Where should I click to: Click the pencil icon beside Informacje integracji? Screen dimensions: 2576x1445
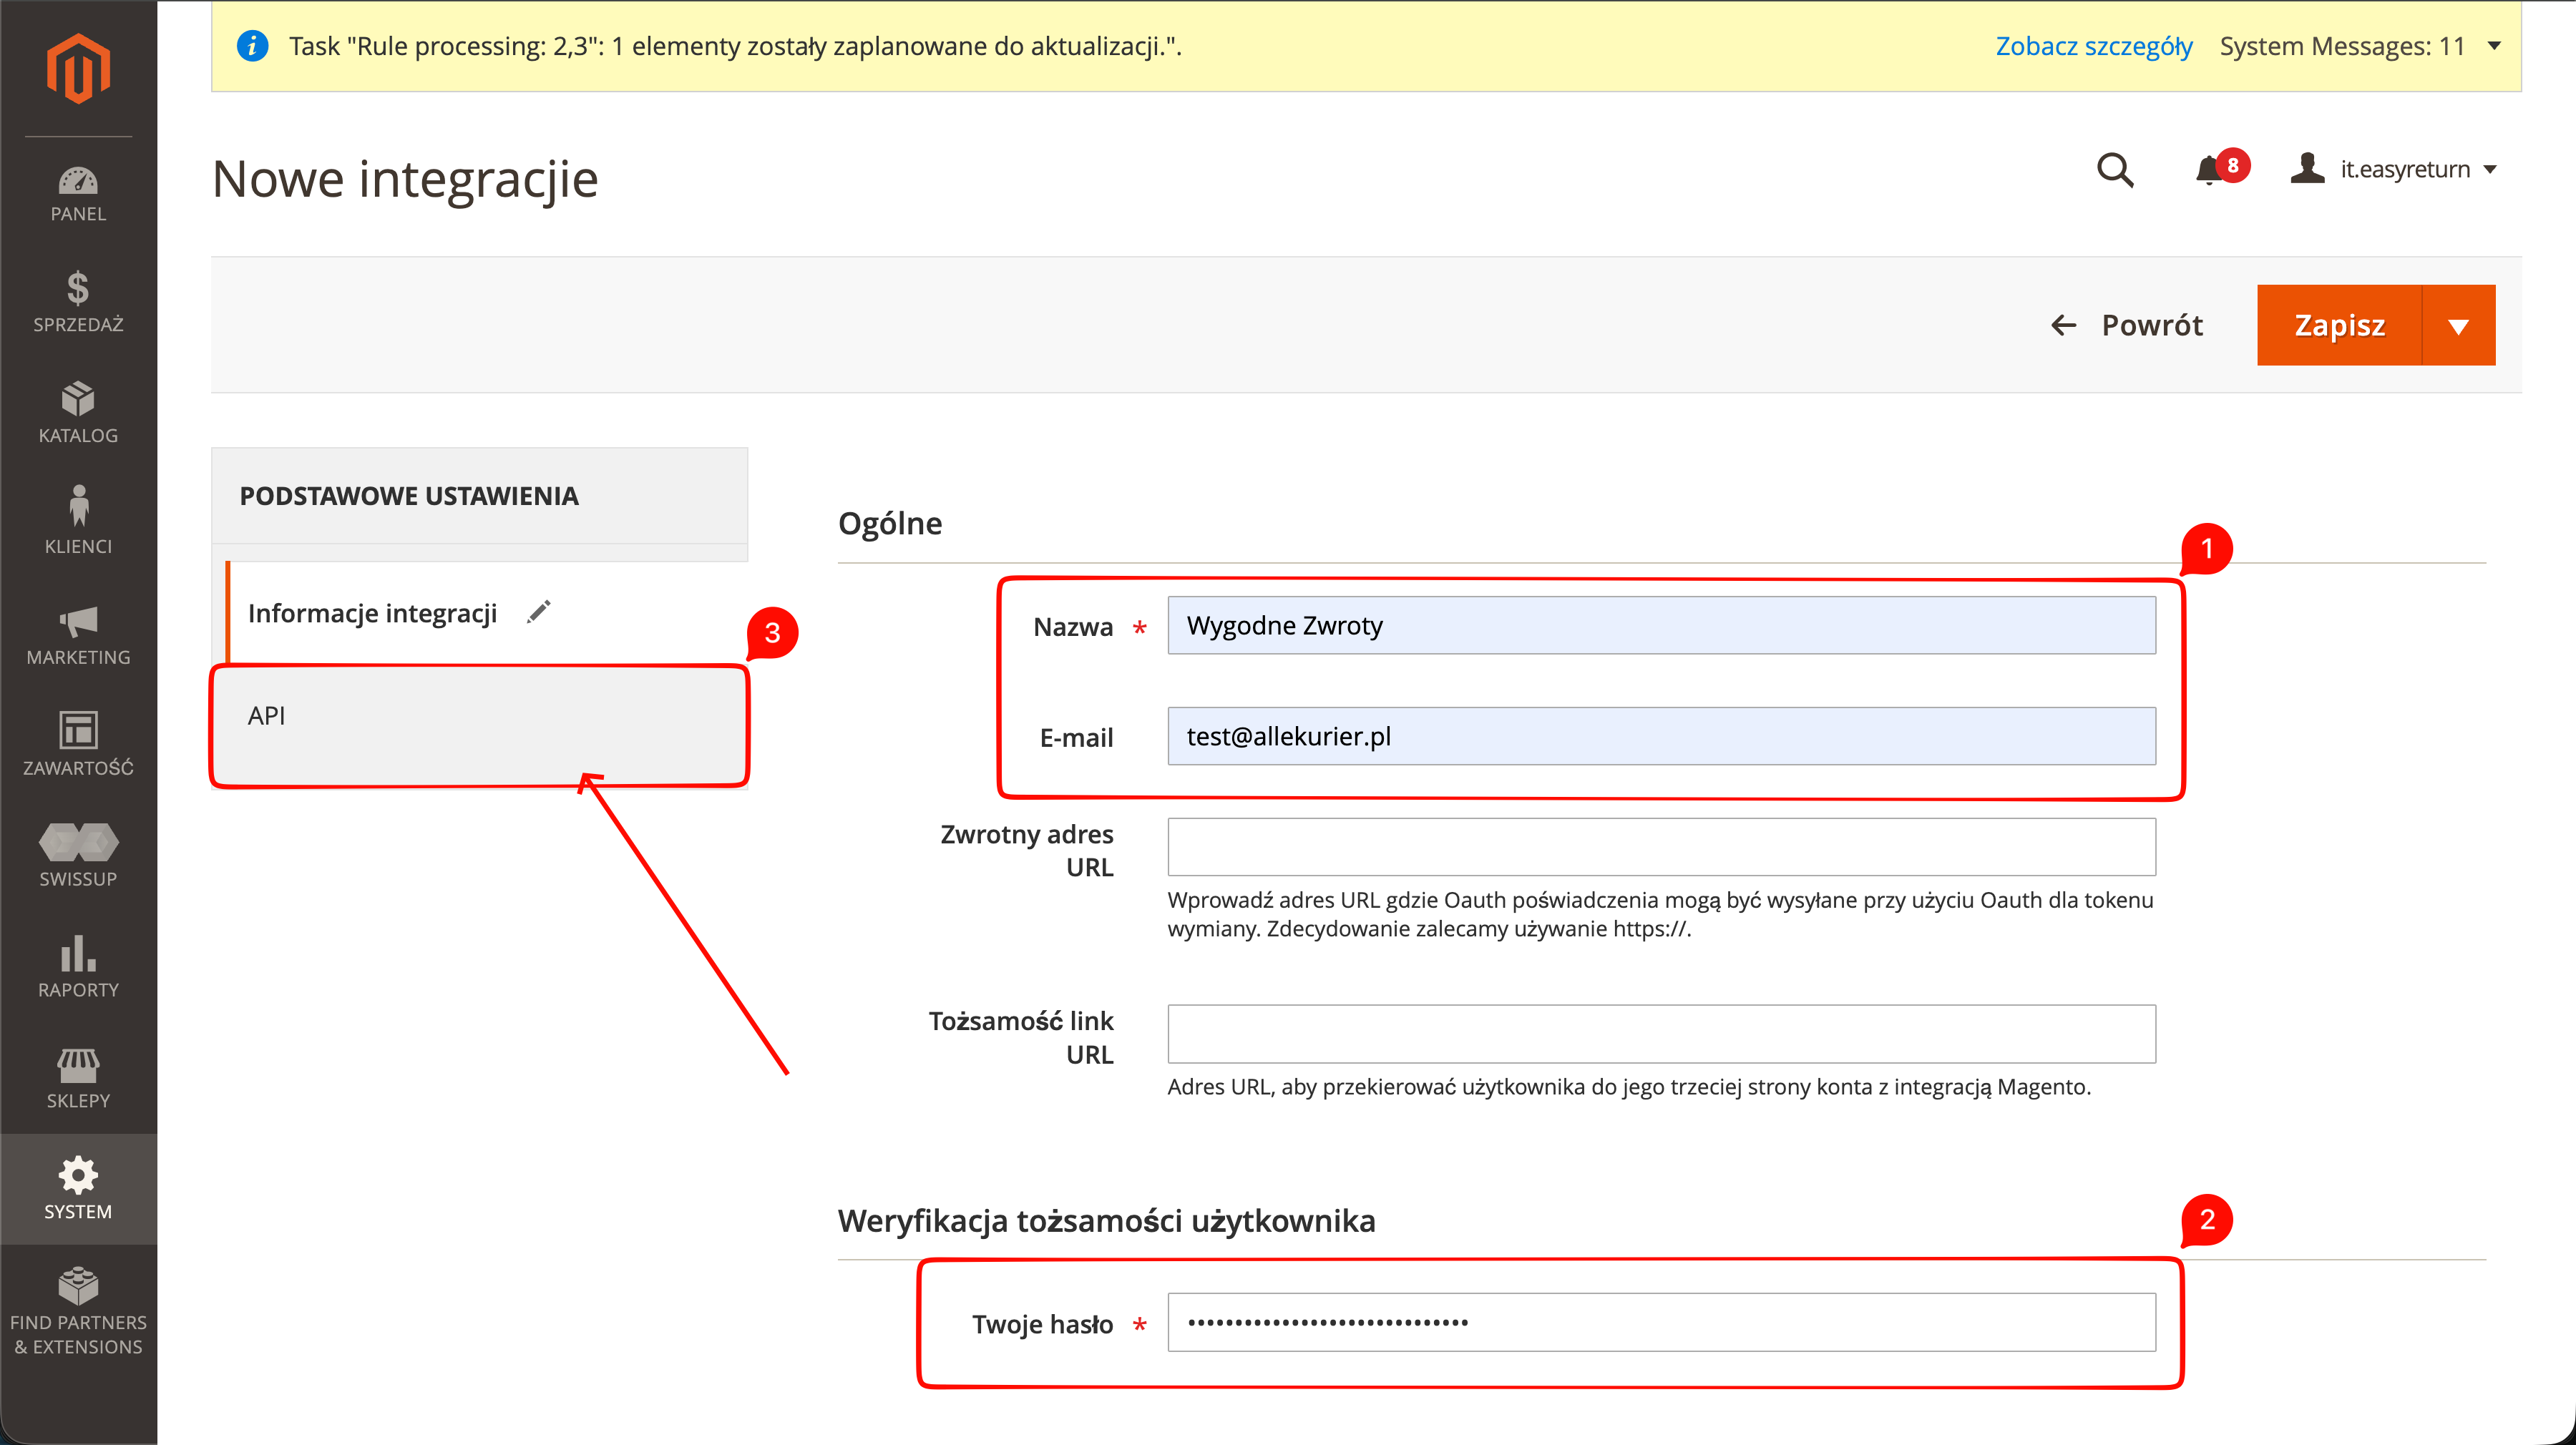(x=539, y=612)
